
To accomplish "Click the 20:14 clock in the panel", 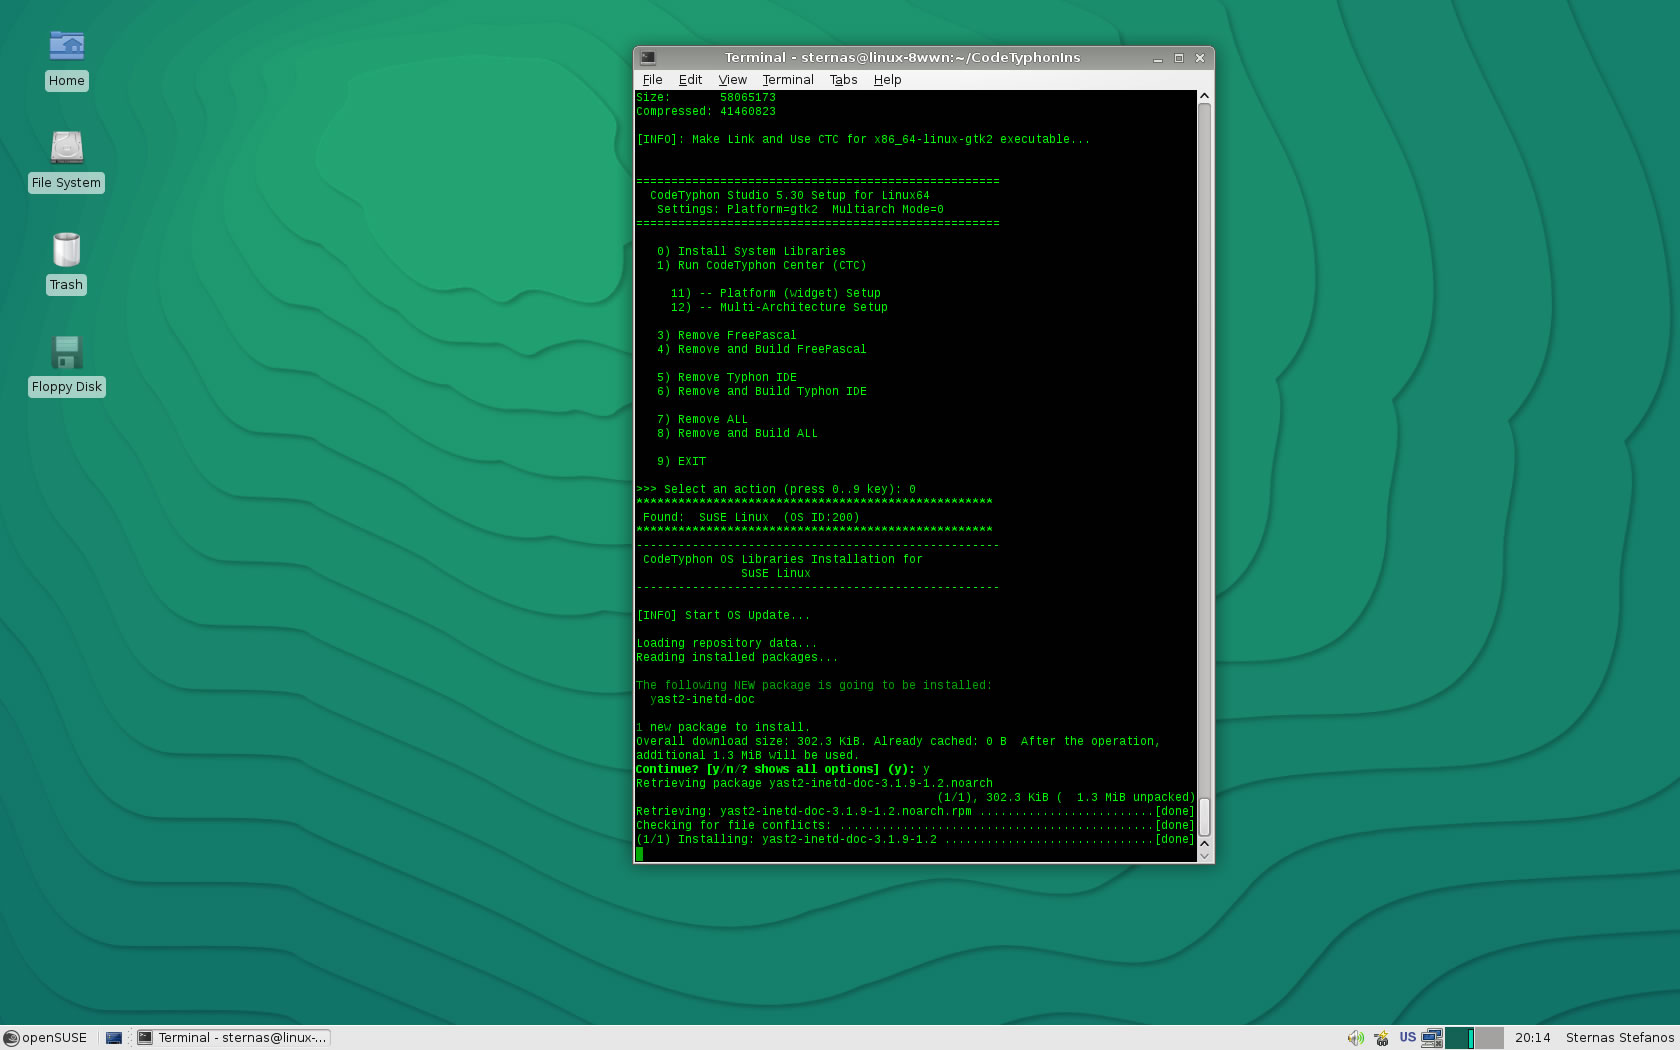I will [1532, 1038].
